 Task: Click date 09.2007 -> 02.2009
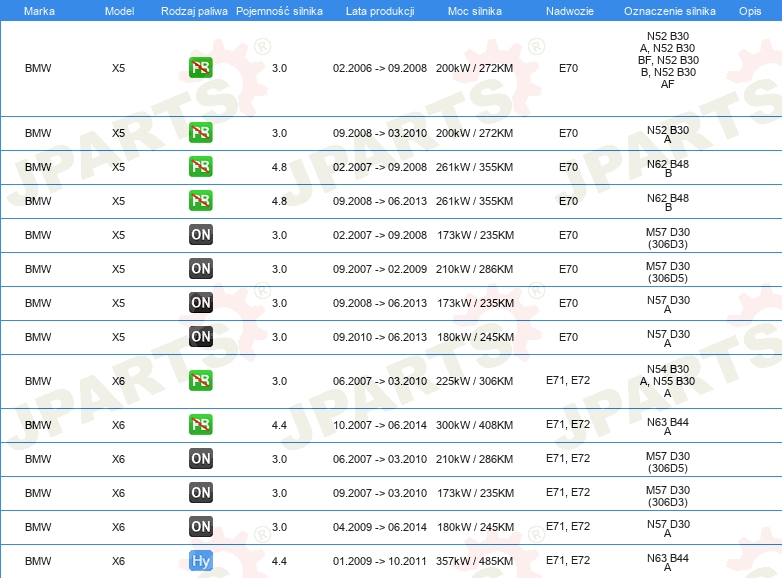coord(380,269)
